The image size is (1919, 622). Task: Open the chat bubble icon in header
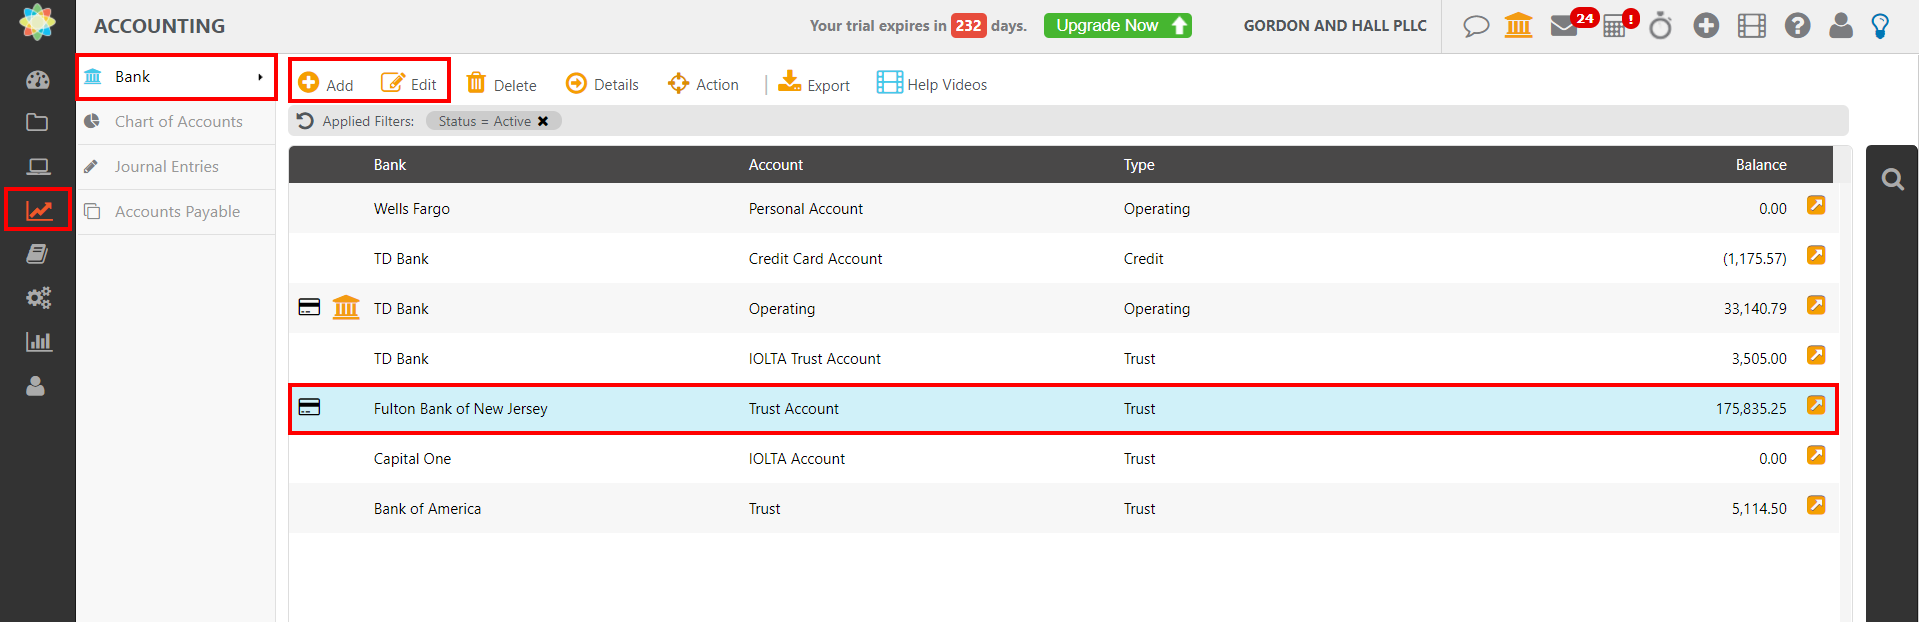pos(1476,26)
